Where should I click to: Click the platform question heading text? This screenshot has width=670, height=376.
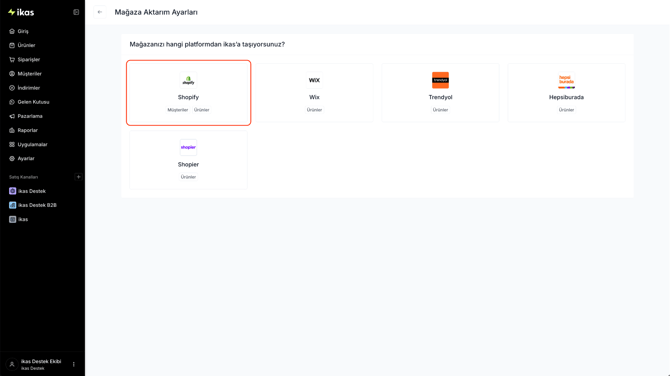pos(207,44)
